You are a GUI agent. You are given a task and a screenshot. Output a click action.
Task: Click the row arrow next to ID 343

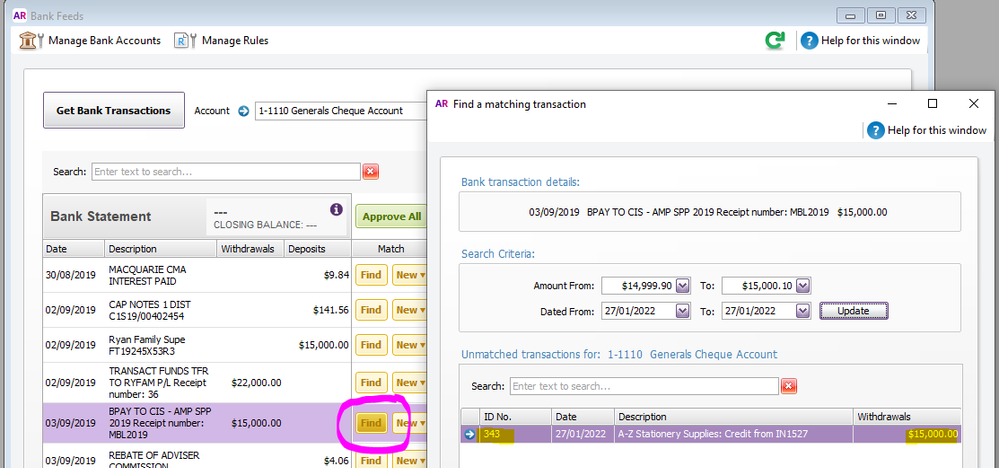pyautogui.click(x=469, y=434)
